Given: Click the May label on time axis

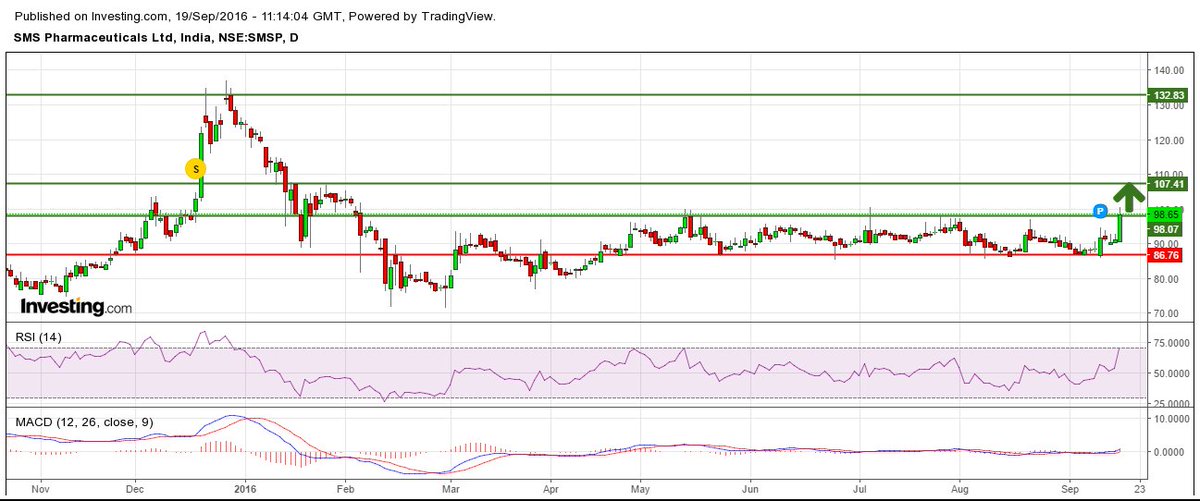Looking at the screenshot, I should pyautogui.click(x=641, y=491).
